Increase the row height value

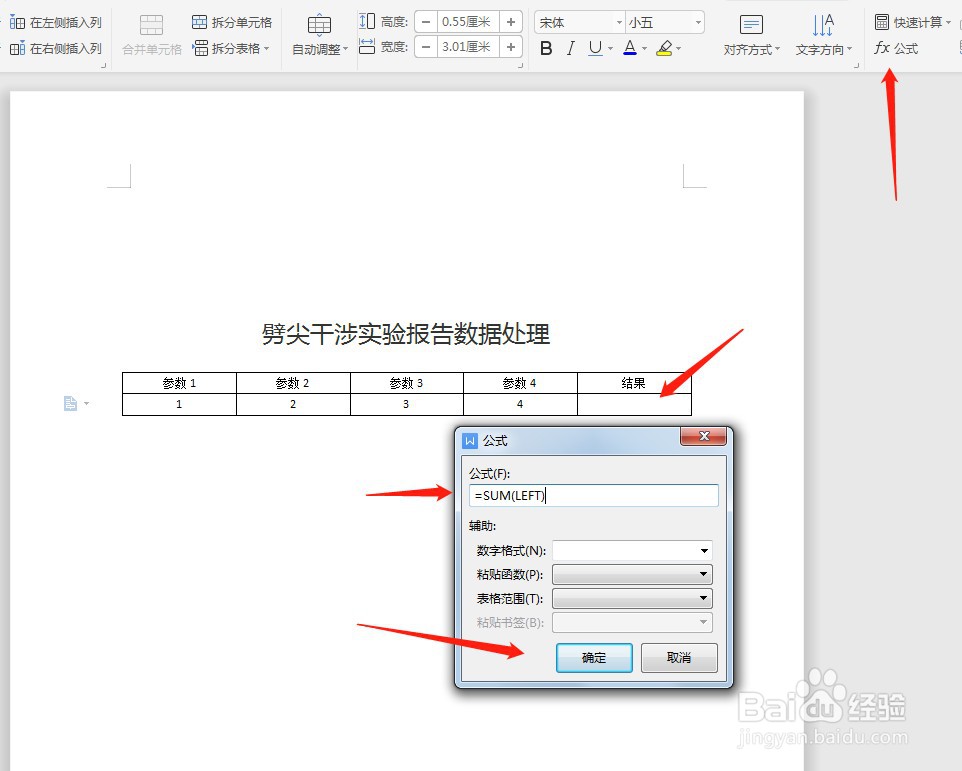click(x=510, y=22)
